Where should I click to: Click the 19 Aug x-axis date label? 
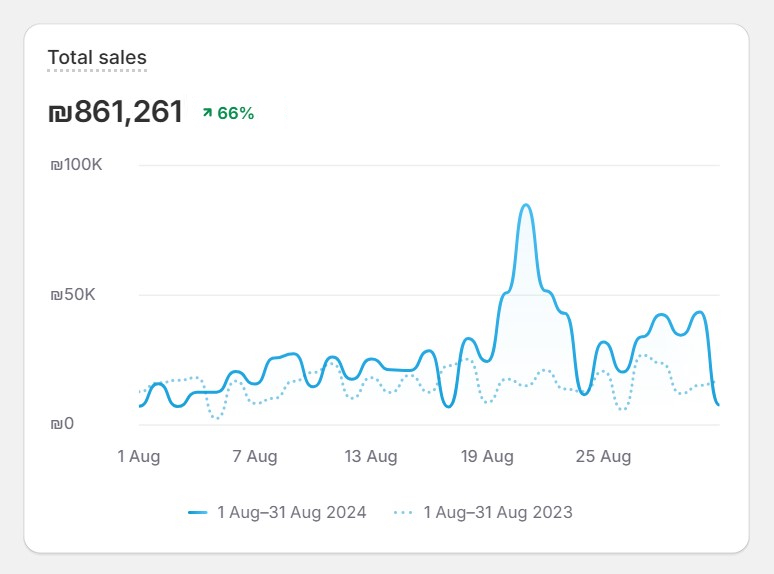click(x=487, y=456)
